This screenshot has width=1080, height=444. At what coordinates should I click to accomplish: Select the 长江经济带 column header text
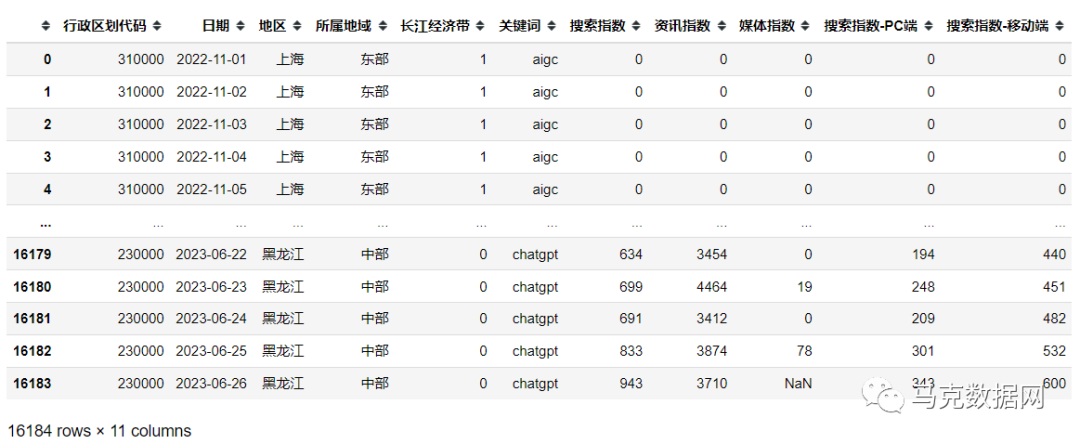(436, 26)
